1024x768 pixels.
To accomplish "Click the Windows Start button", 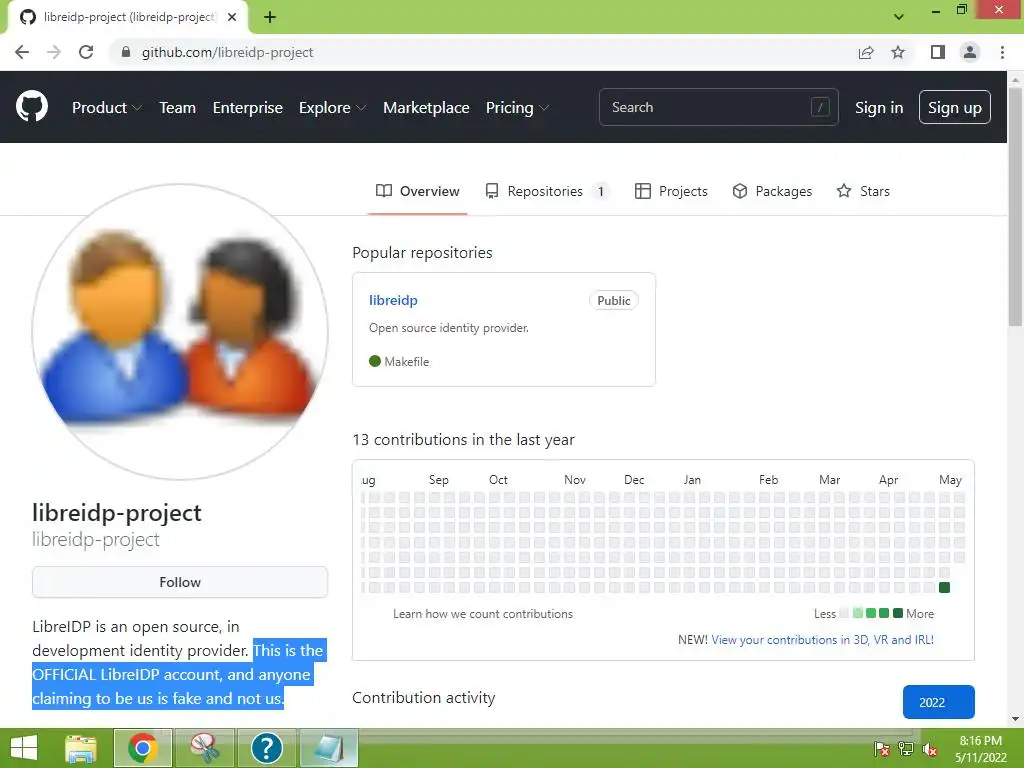I will click(x=24, y=748).
